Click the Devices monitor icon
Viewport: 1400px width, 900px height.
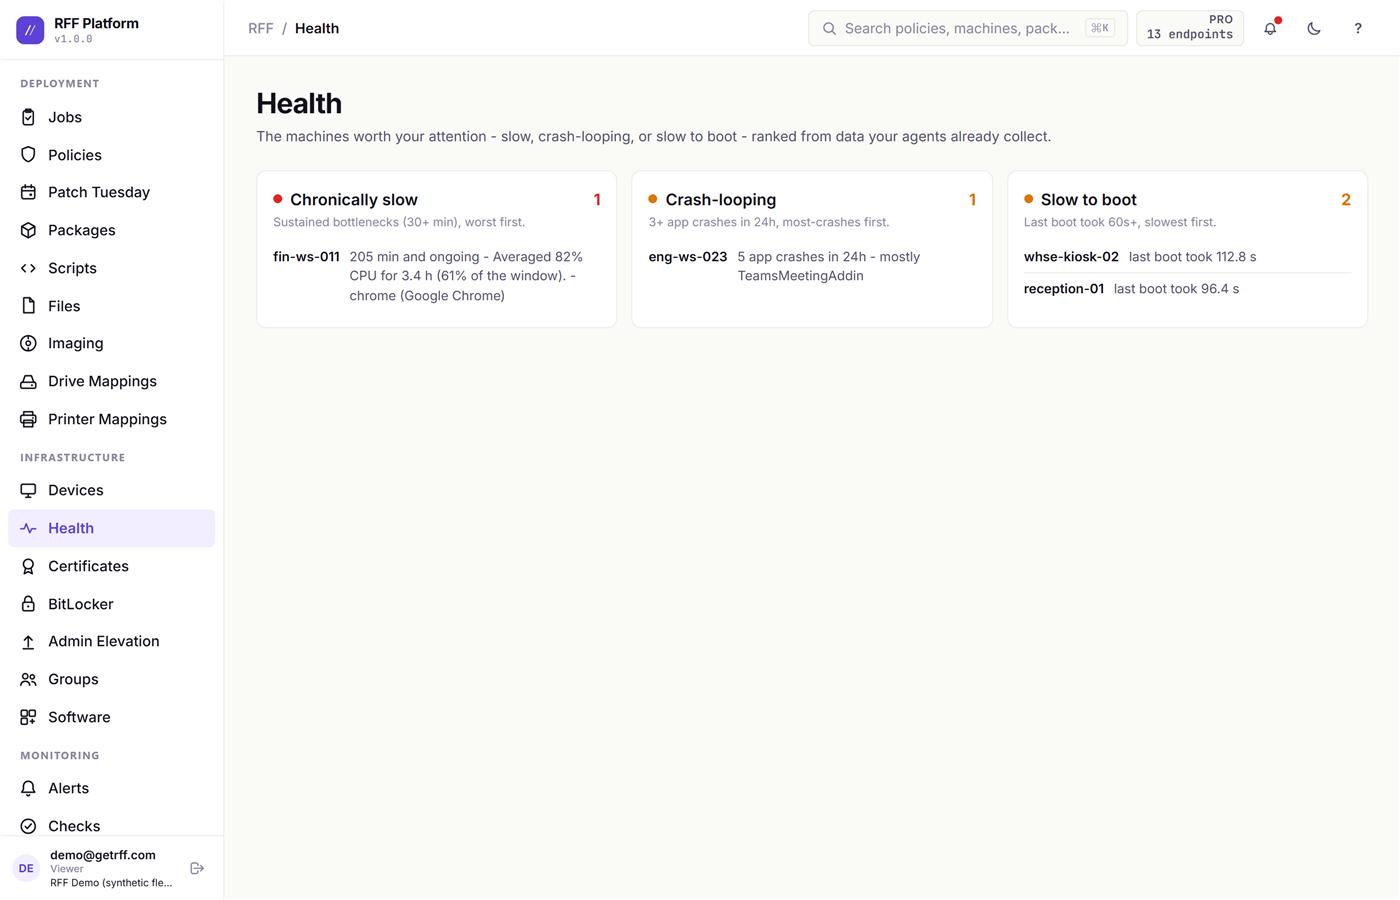(x=28, y=490)
